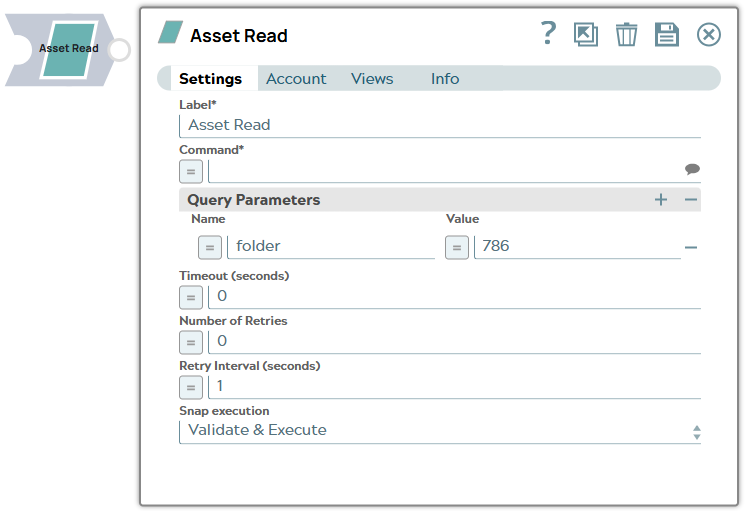Viewport: 746px width, 511px height.
Task: Click the Query Parameters section header text
Action: (254, 200)
